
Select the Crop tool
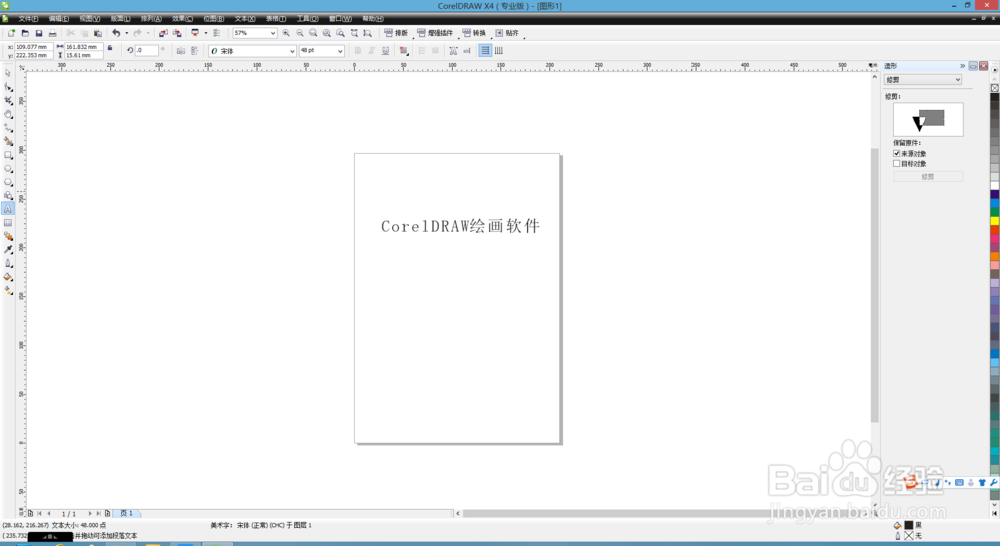click(x=8, y=101)
